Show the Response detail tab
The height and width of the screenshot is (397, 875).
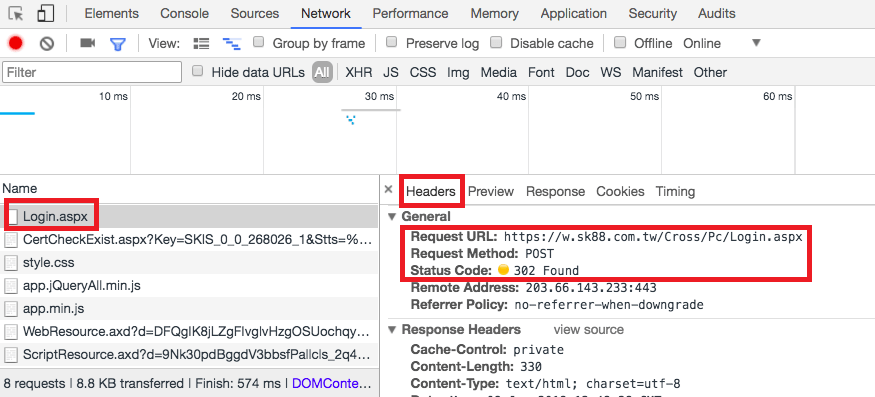click(555, 192)
